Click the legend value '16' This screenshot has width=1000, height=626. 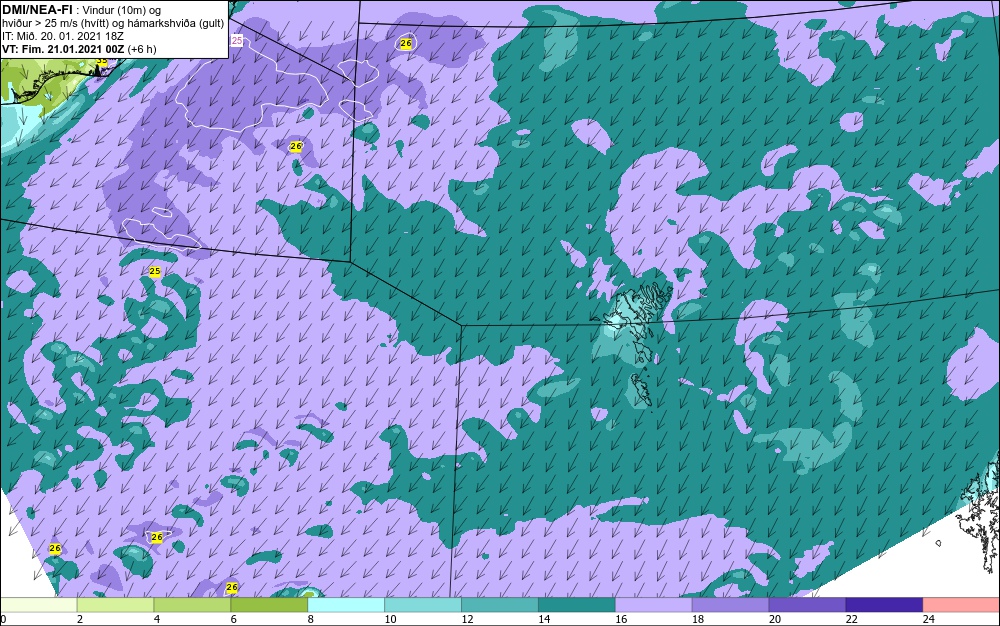(x=621, y=619)
